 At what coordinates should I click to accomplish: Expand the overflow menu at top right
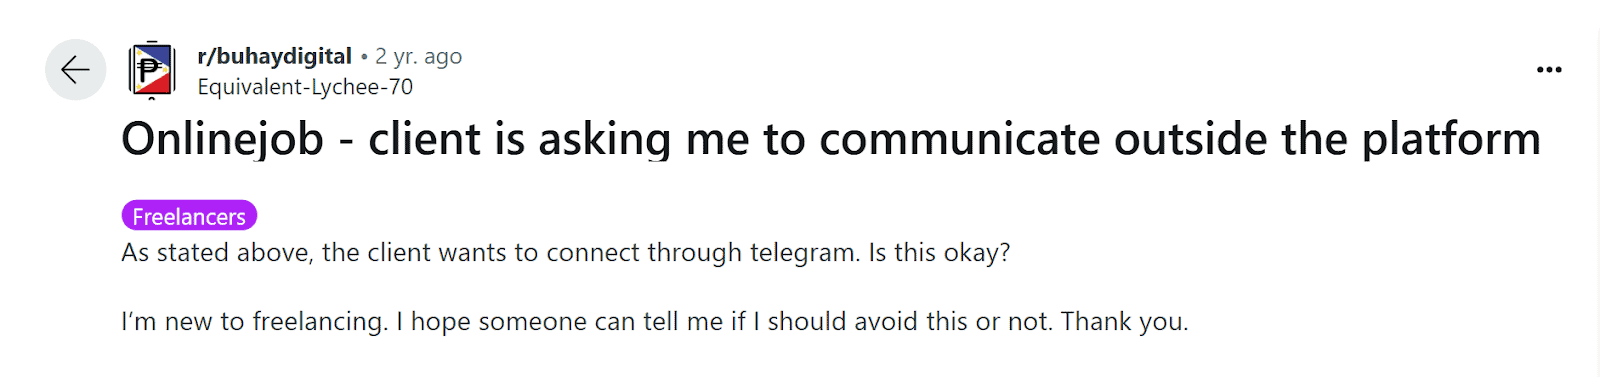[1549, 70]
